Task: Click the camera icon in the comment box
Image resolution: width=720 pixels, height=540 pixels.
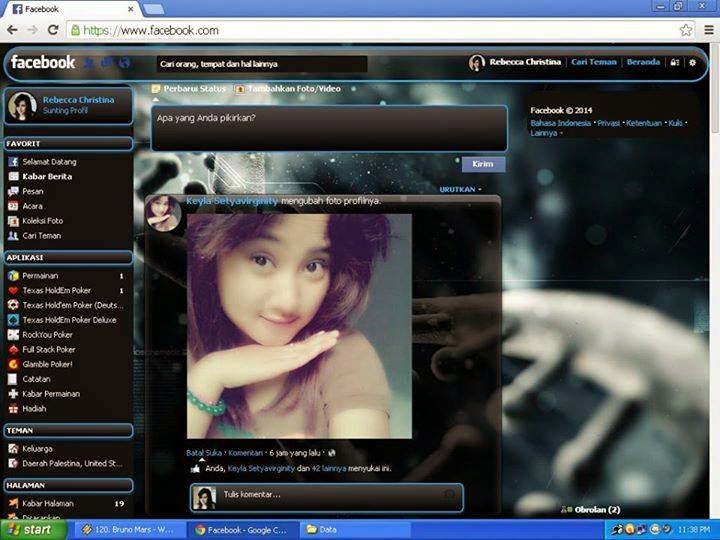Action: [x=450, y=495]
